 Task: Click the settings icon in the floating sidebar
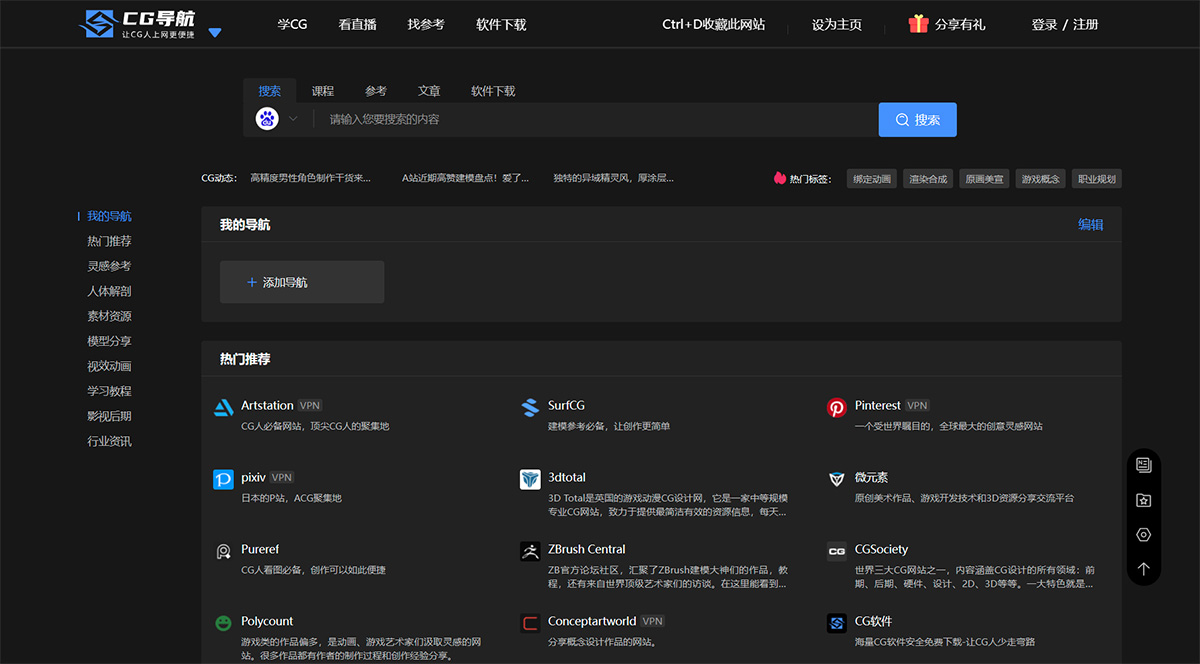(1143, 534)
